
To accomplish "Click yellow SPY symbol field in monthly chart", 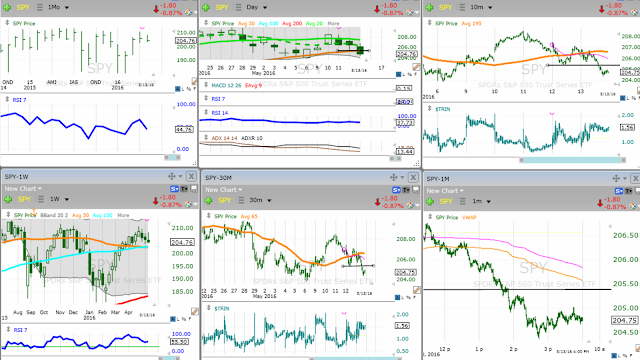I will pos(23,7).
